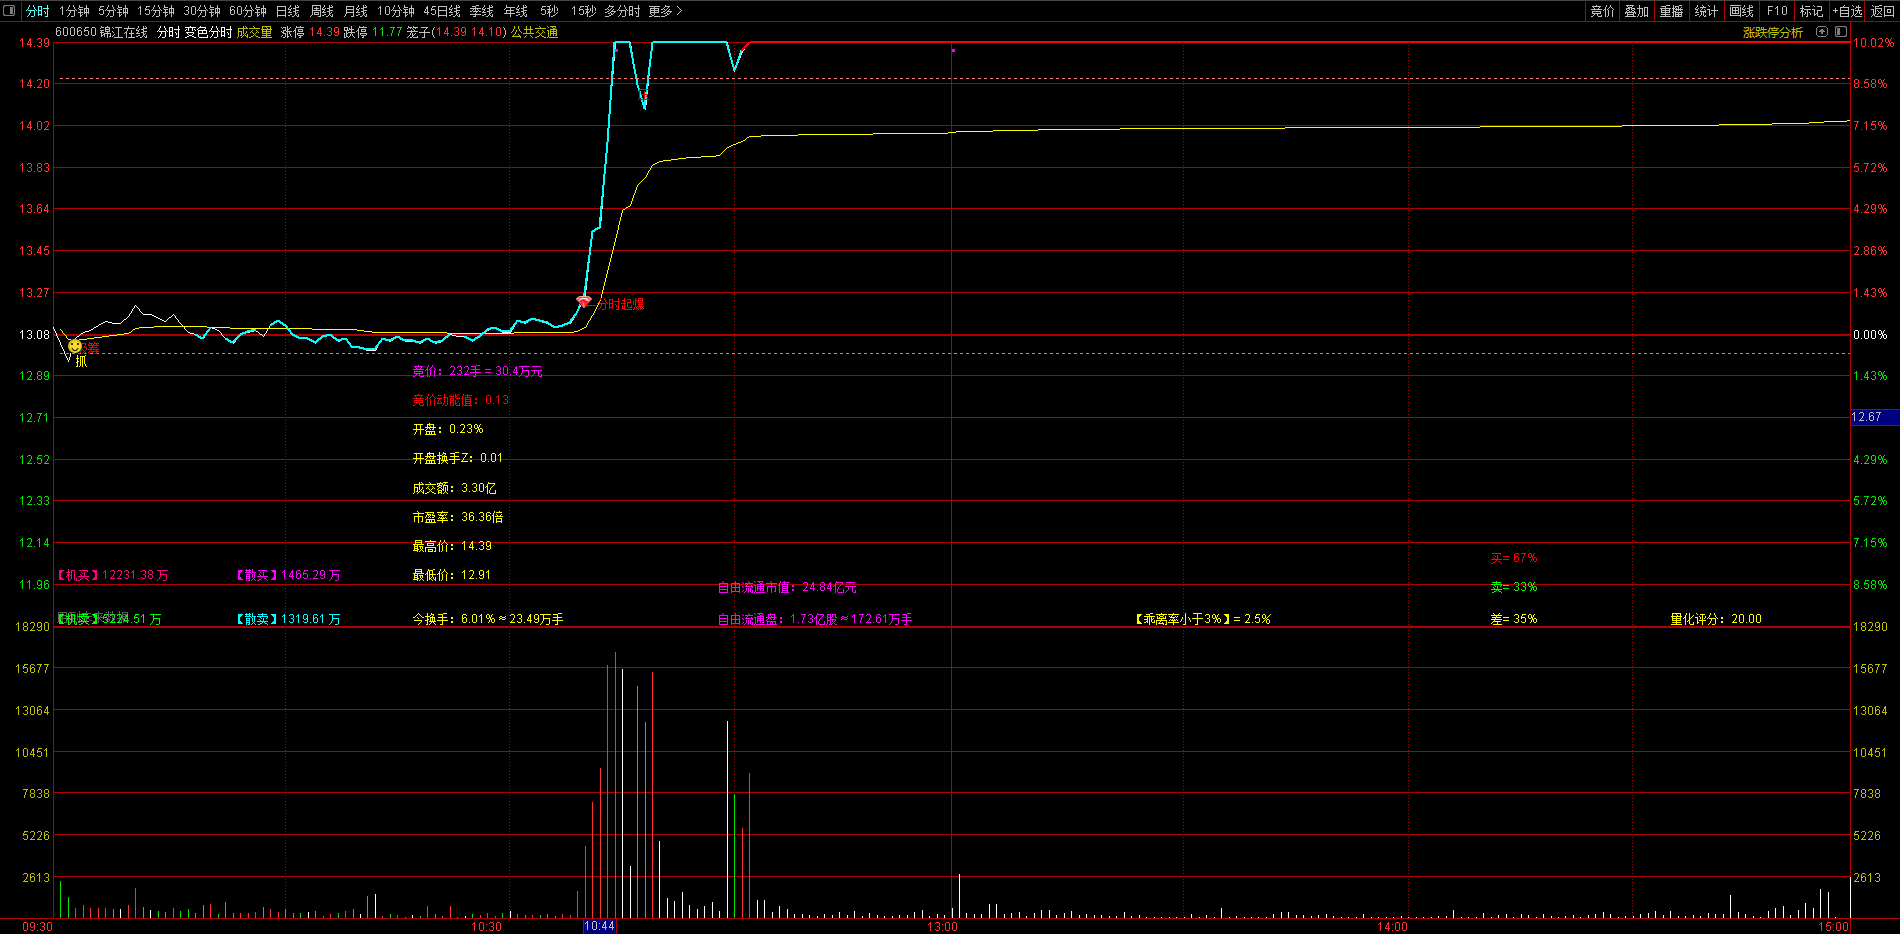Click the 重播 replay button
Screen dimensions: 1900x934
[x=1671, y=11]
